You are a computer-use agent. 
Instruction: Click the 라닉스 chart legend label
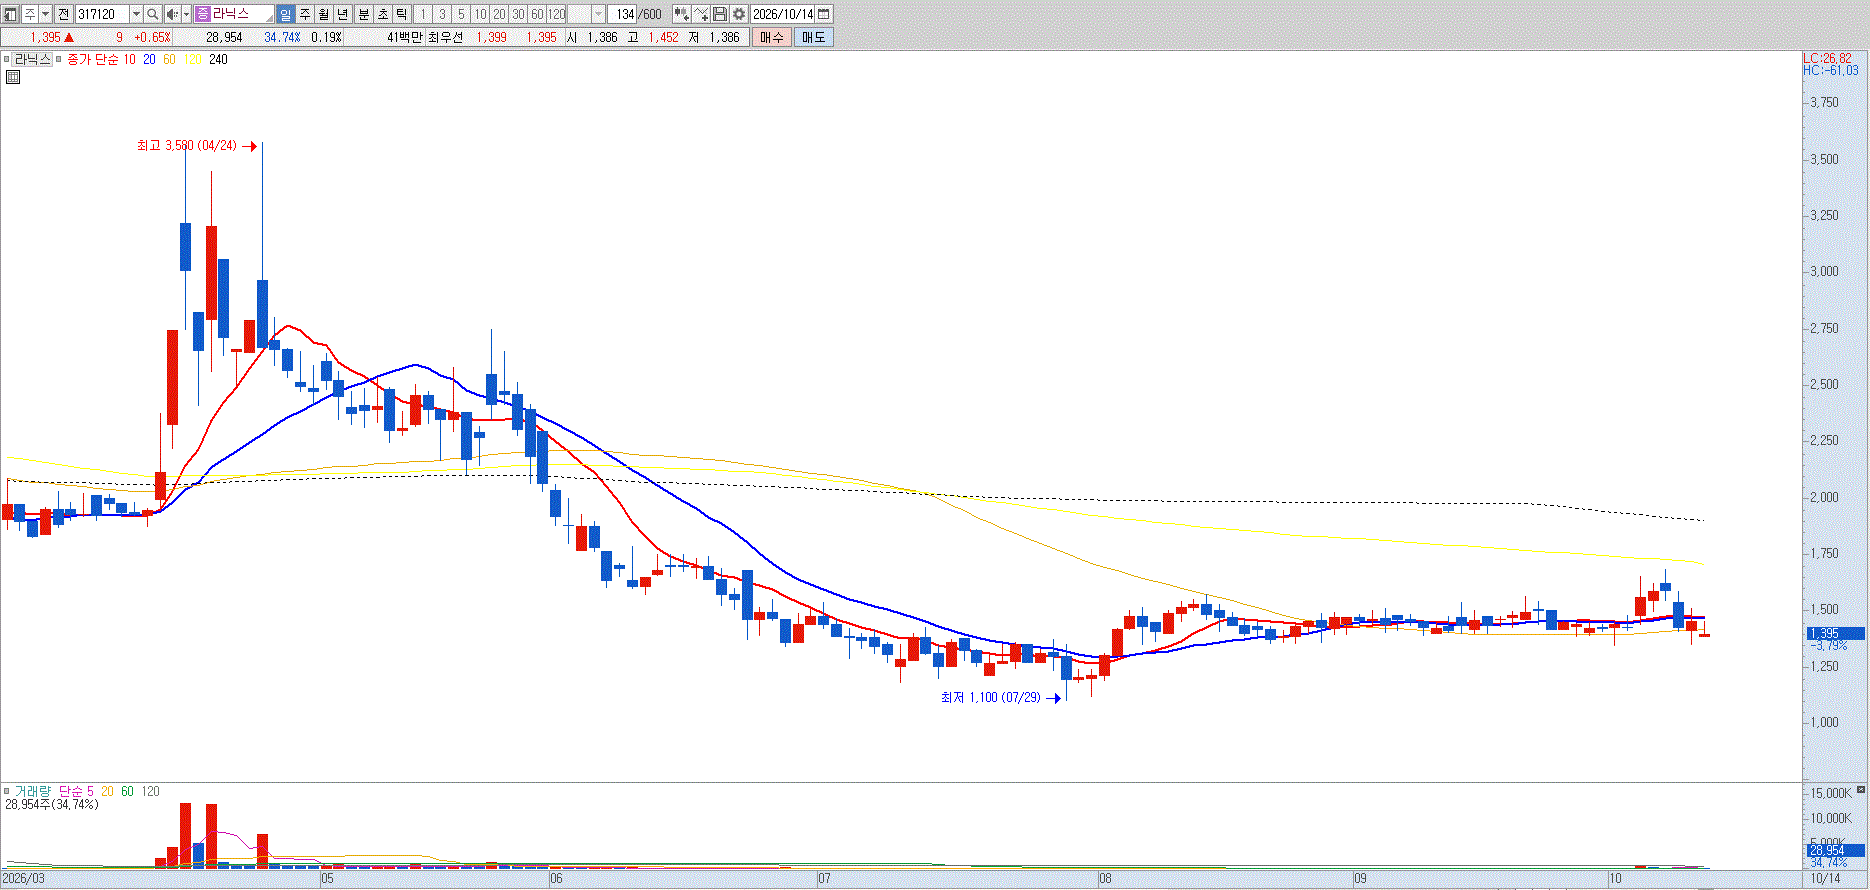(x=32, y=60)
